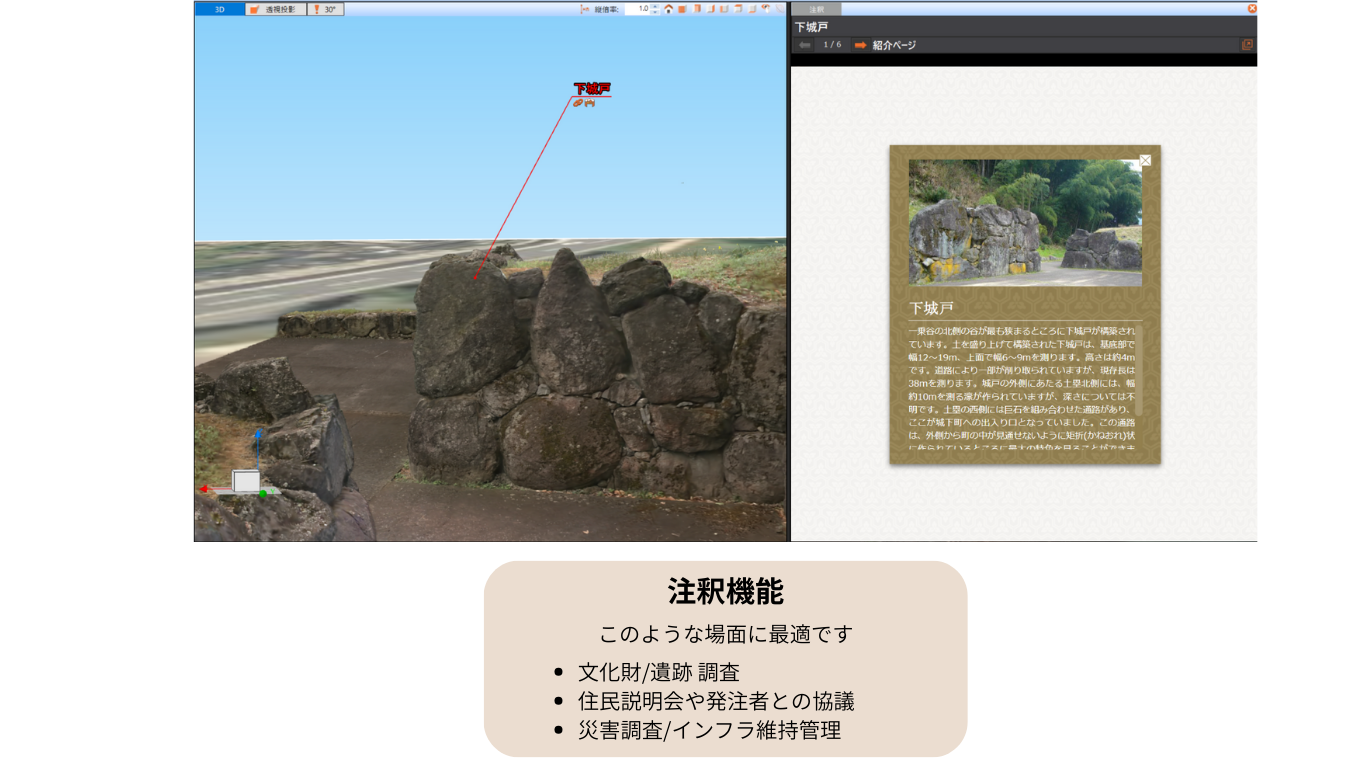Close the annotation panel with orange X
1366x768 pixels.
tap(1252, 8)
